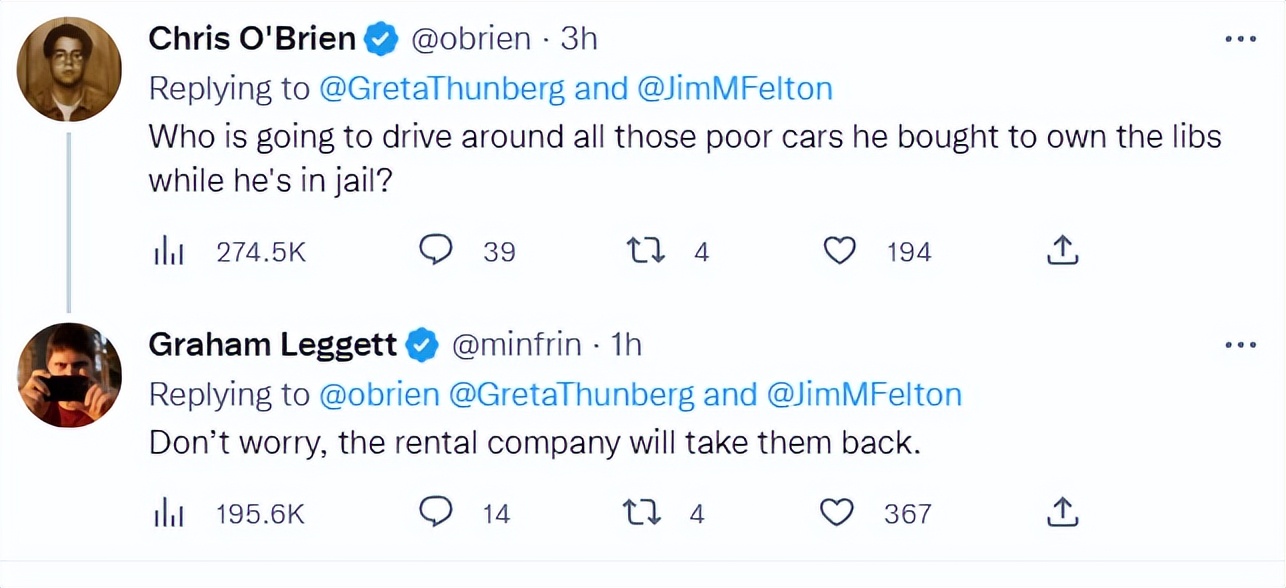The width and height of the screenshot is (1286, 588).
Task: Open the @JimMFelton mention in first tweet
Action: pos(735,89)
